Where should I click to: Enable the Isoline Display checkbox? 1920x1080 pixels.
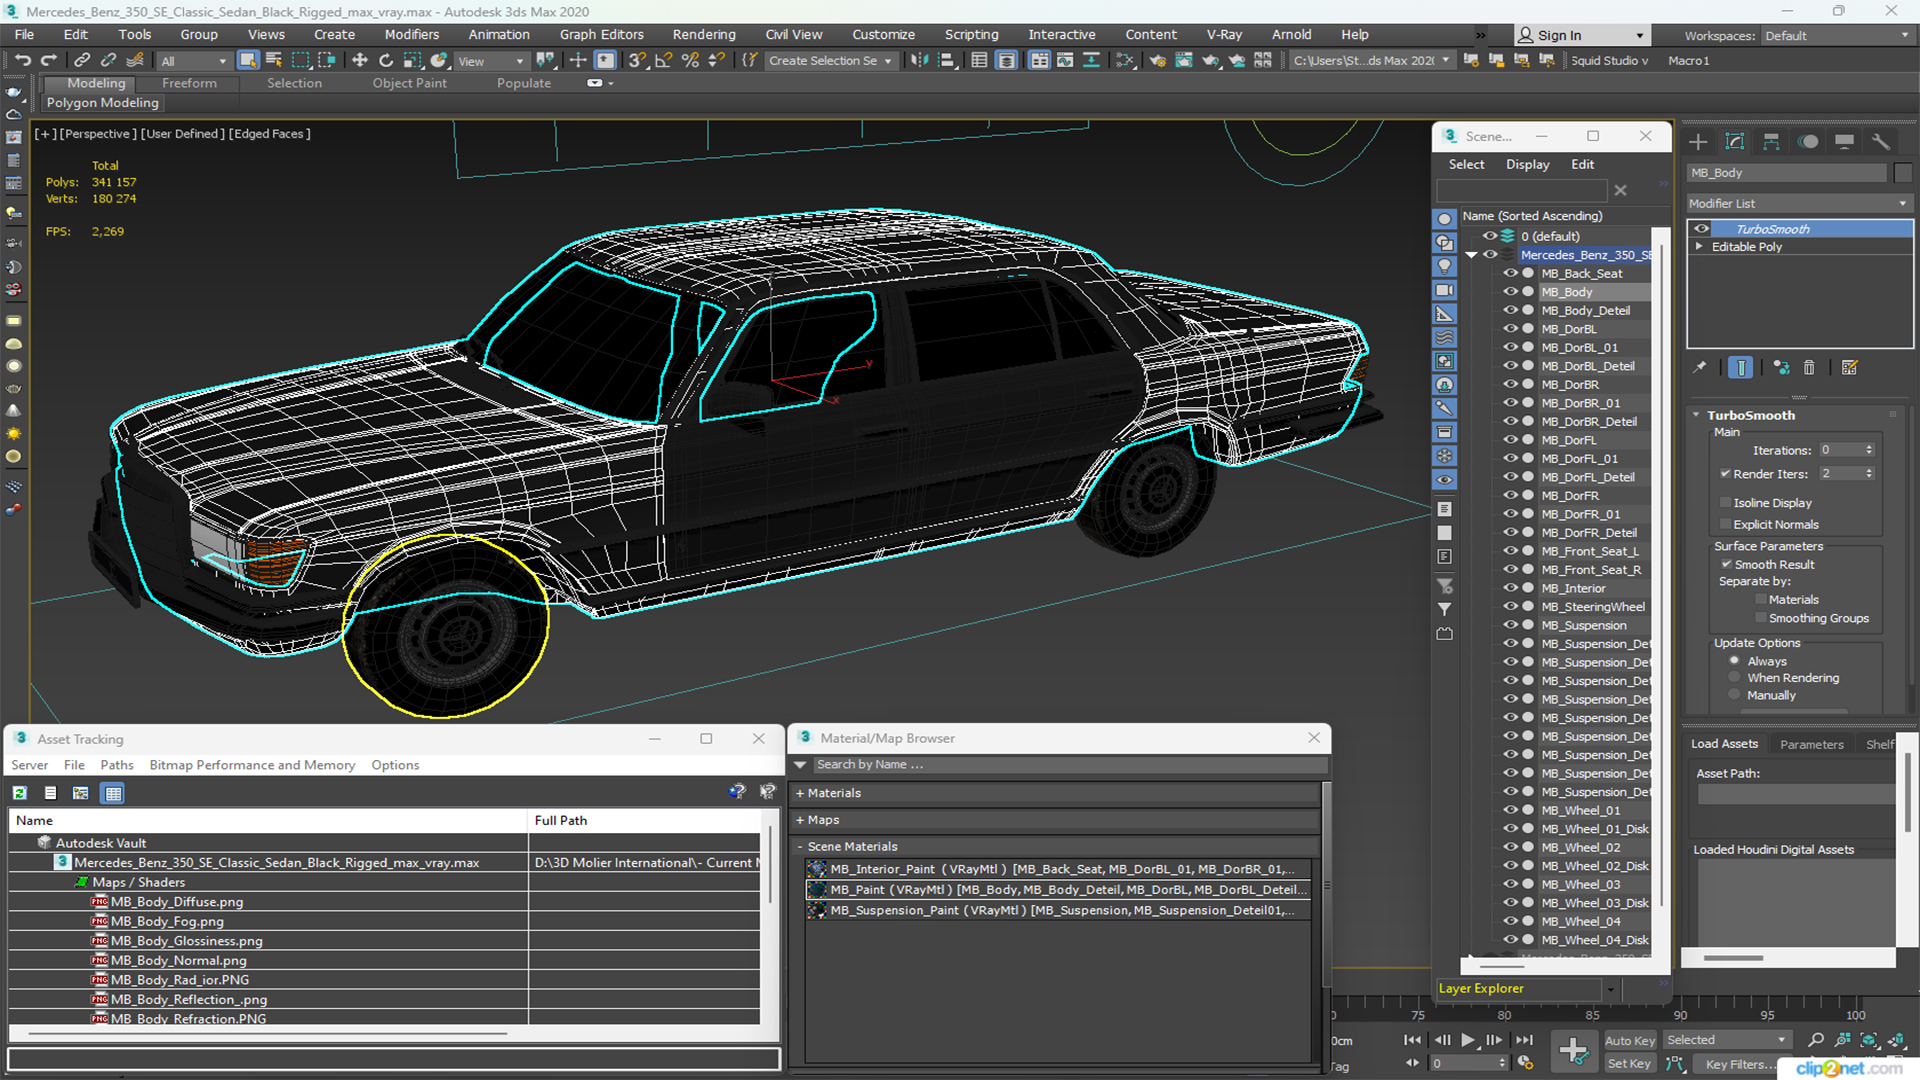coord(1725,503)
